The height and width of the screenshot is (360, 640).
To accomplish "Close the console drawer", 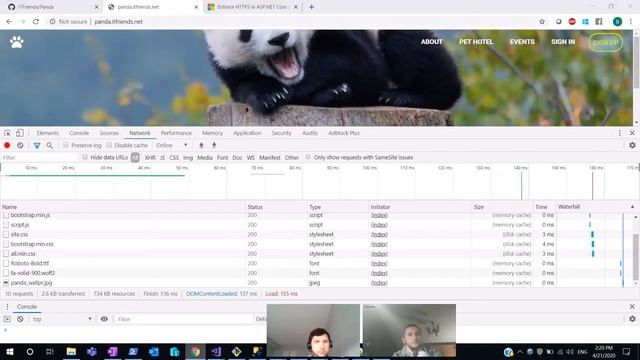I will [x=632, y=307].
